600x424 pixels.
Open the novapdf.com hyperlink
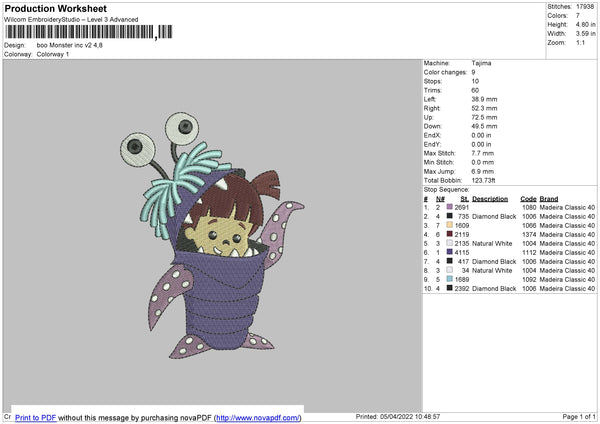point(258,417)
